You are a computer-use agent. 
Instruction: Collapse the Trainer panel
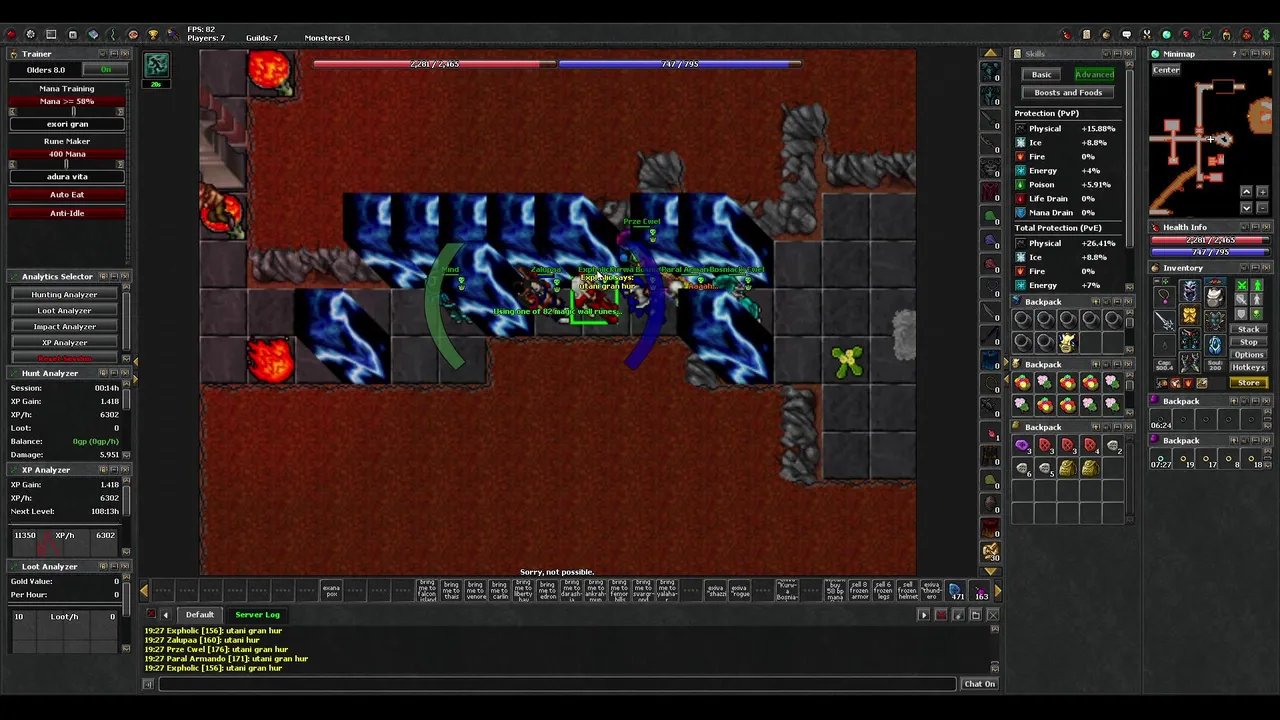[x=114, y=54]
